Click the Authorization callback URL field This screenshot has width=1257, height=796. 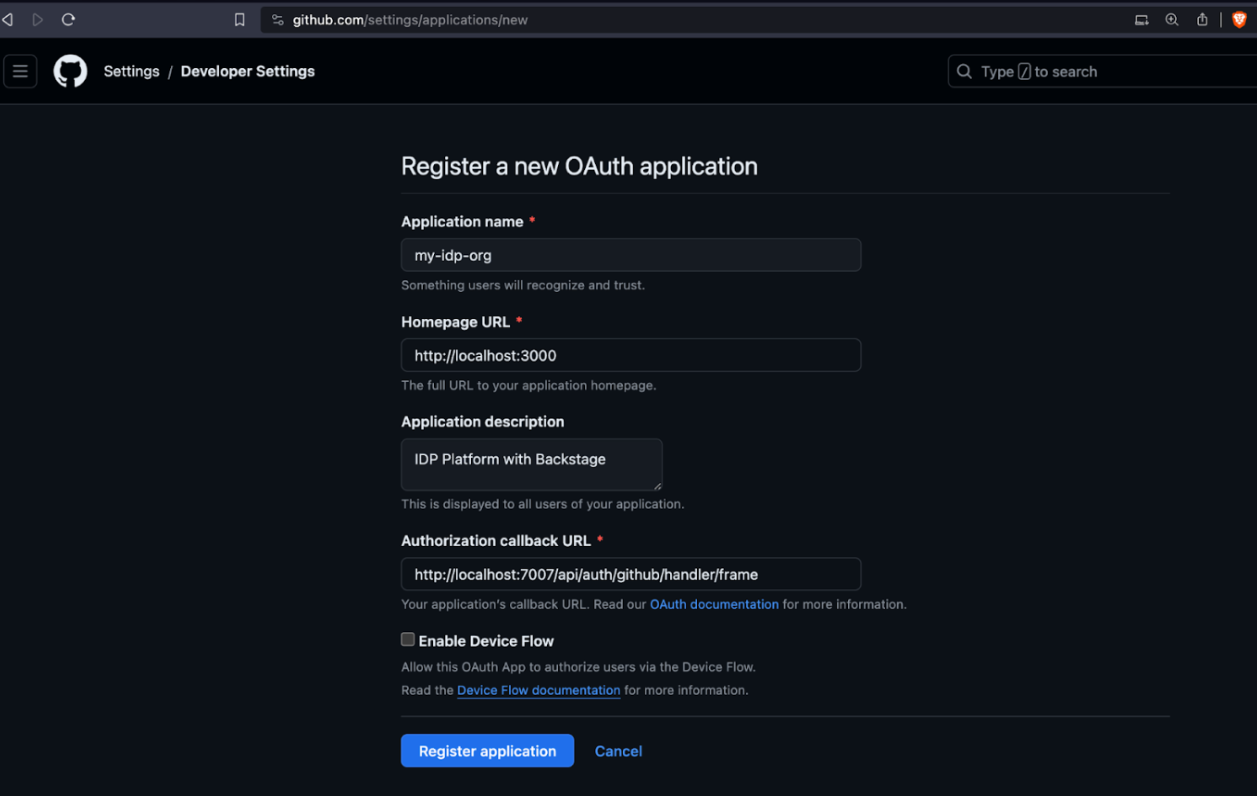[x=630, y=574]
